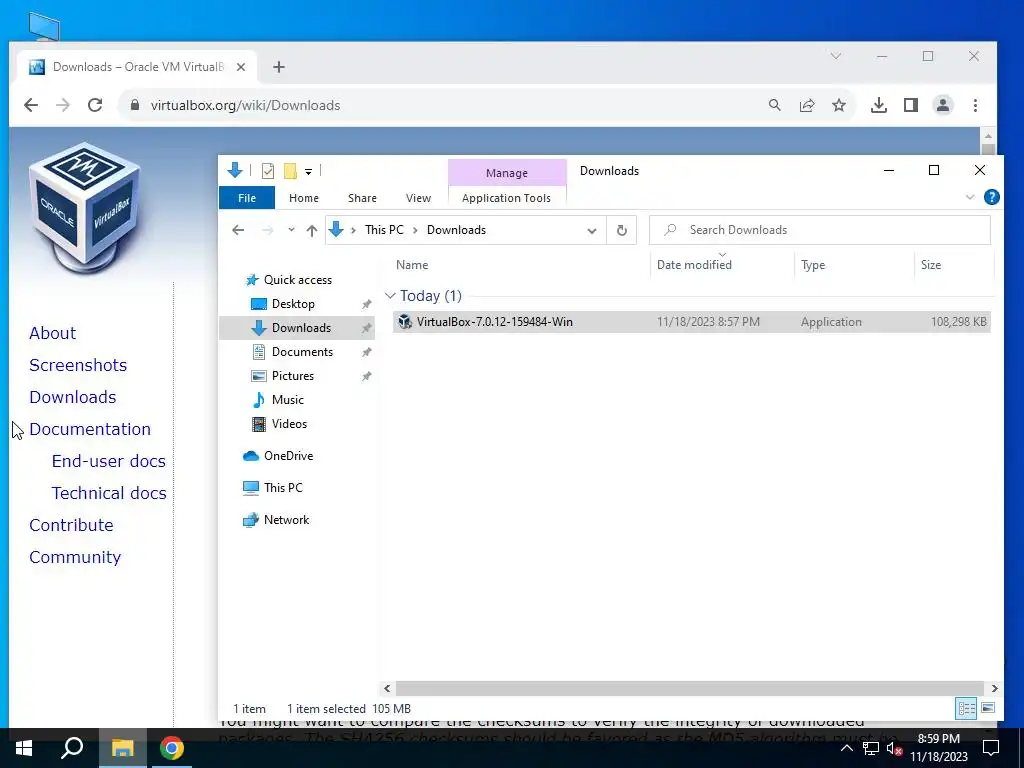Open a new Chrome tab with plus button
Screen dimensions: 1024x768
[x=279, y=67]
